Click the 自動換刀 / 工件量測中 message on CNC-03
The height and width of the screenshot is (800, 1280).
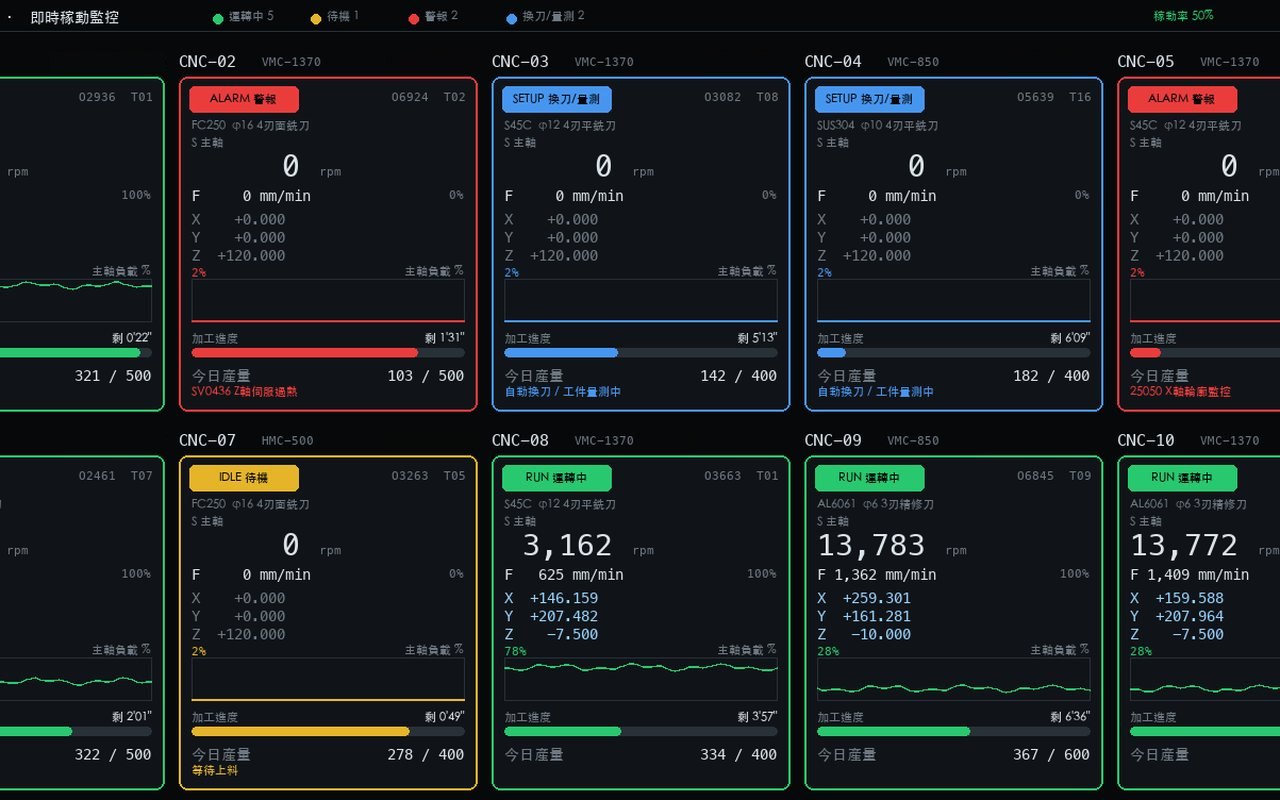pos(562,392)
